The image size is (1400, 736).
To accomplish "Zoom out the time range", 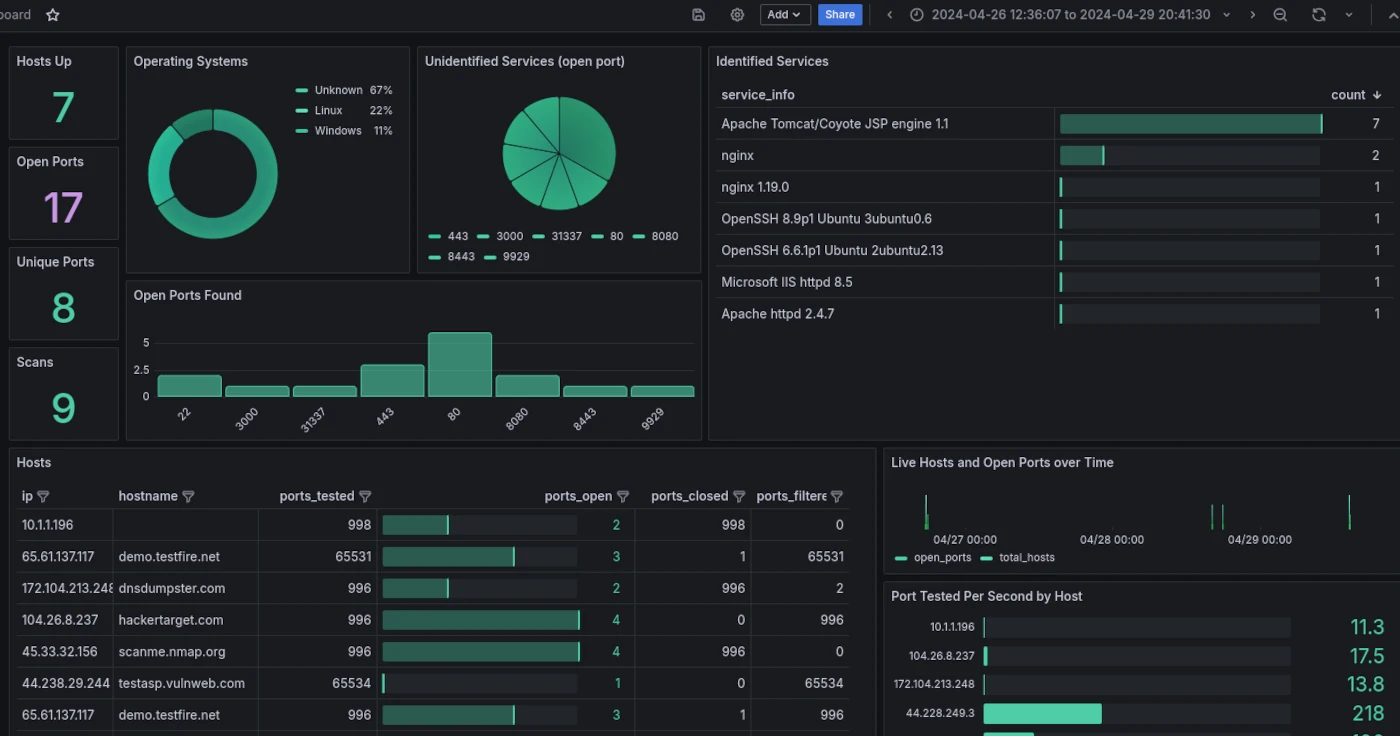I will (x=1280, y=15).
